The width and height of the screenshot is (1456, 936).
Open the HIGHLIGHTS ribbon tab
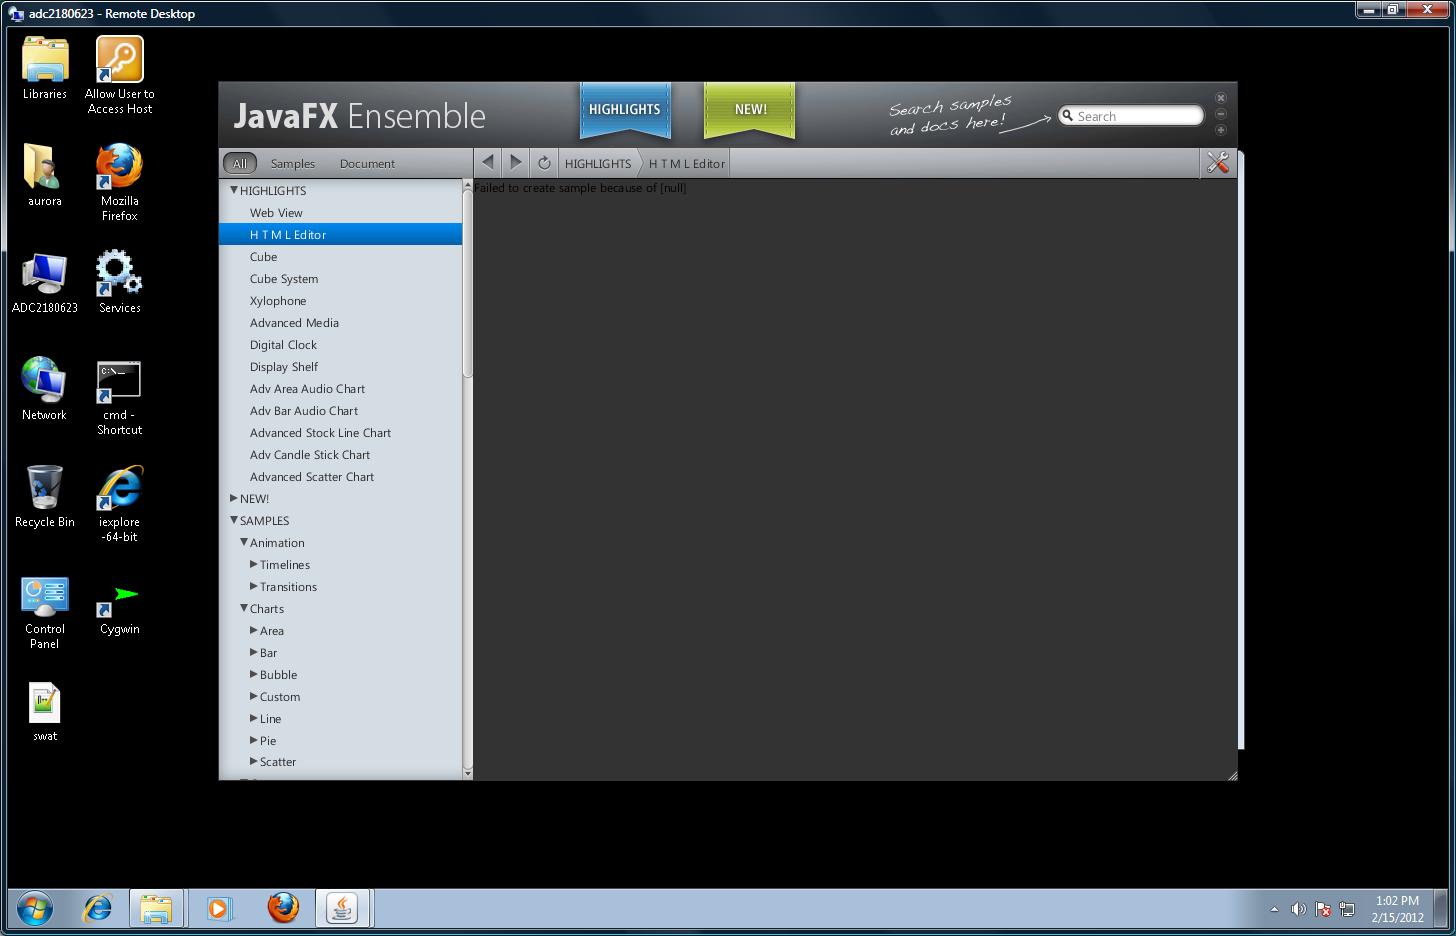[x=624, y=110]
